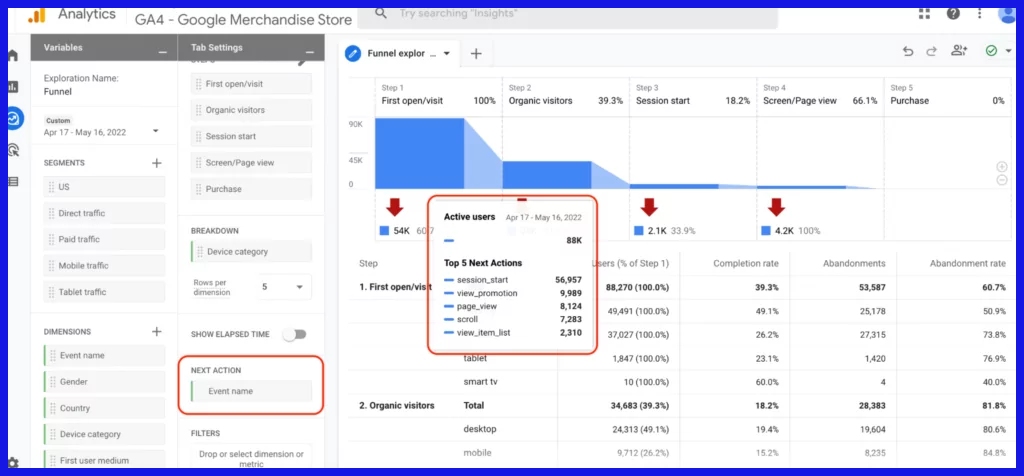Click Event name under Next Action
Viewport: 1024px width, 476px height.
pos(251,391)
